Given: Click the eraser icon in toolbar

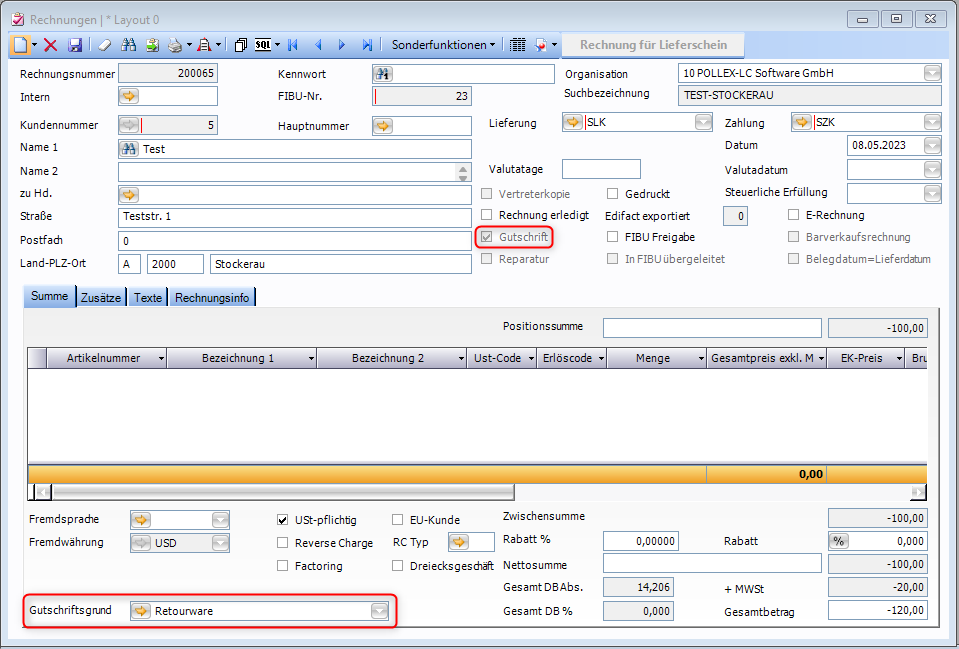Looking at the screenshot, I should 104,45.
